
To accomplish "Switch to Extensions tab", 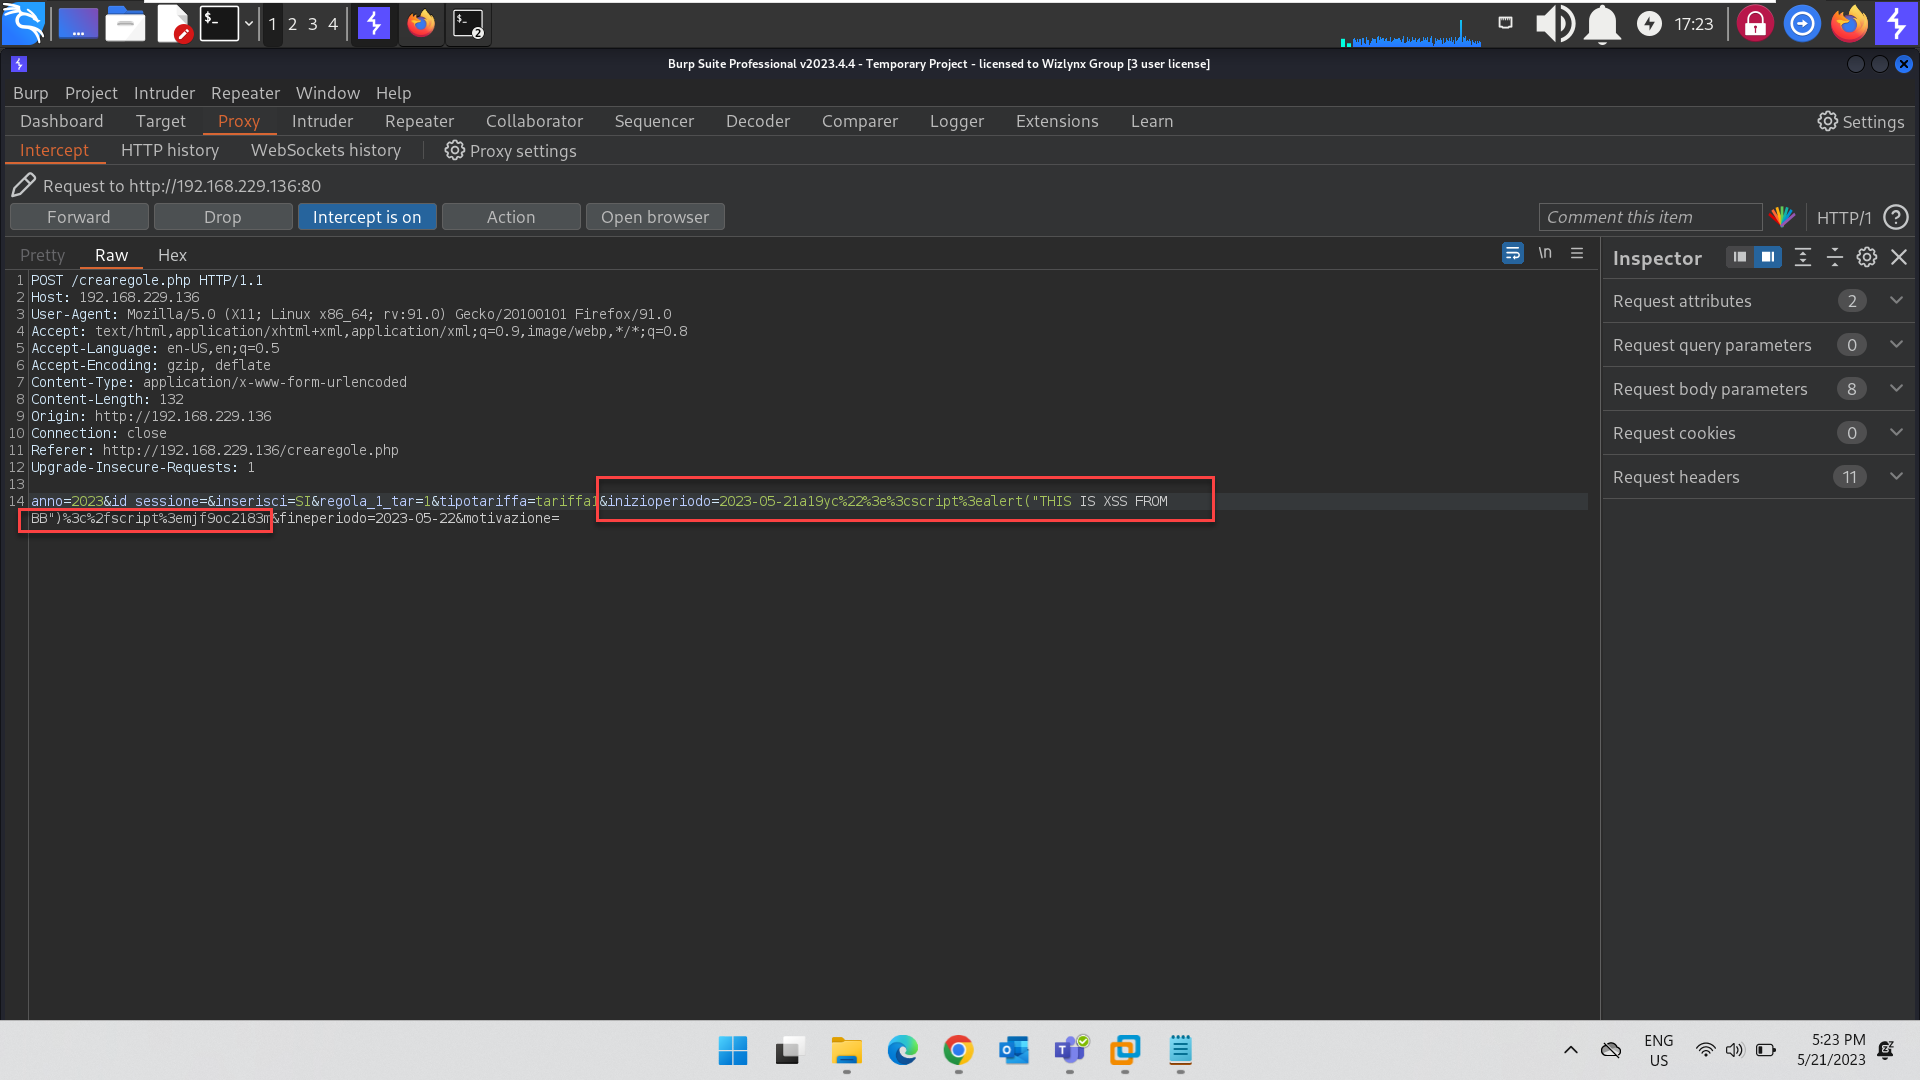I will point(1056,121).
